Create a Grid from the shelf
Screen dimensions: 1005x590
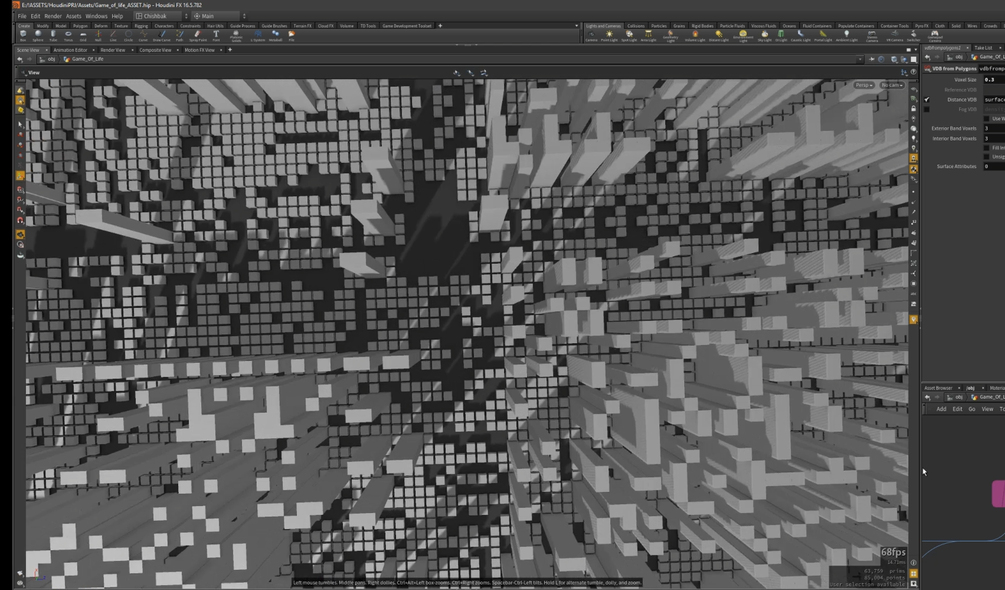click(x=83, y=35)
